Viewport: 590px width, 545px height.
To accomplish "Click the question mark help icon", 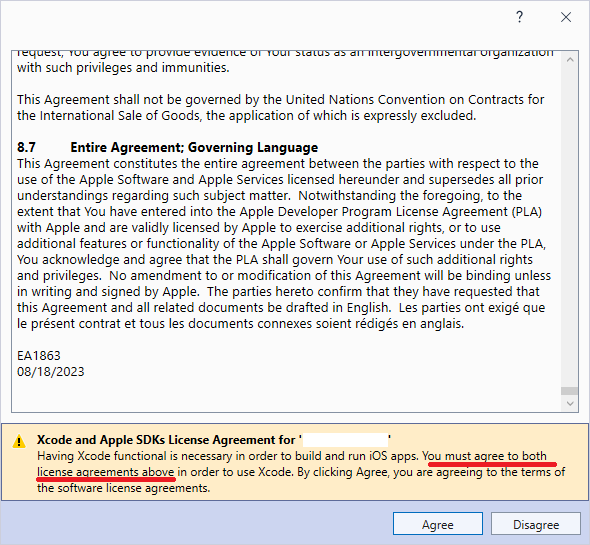I will click(519, 17).
